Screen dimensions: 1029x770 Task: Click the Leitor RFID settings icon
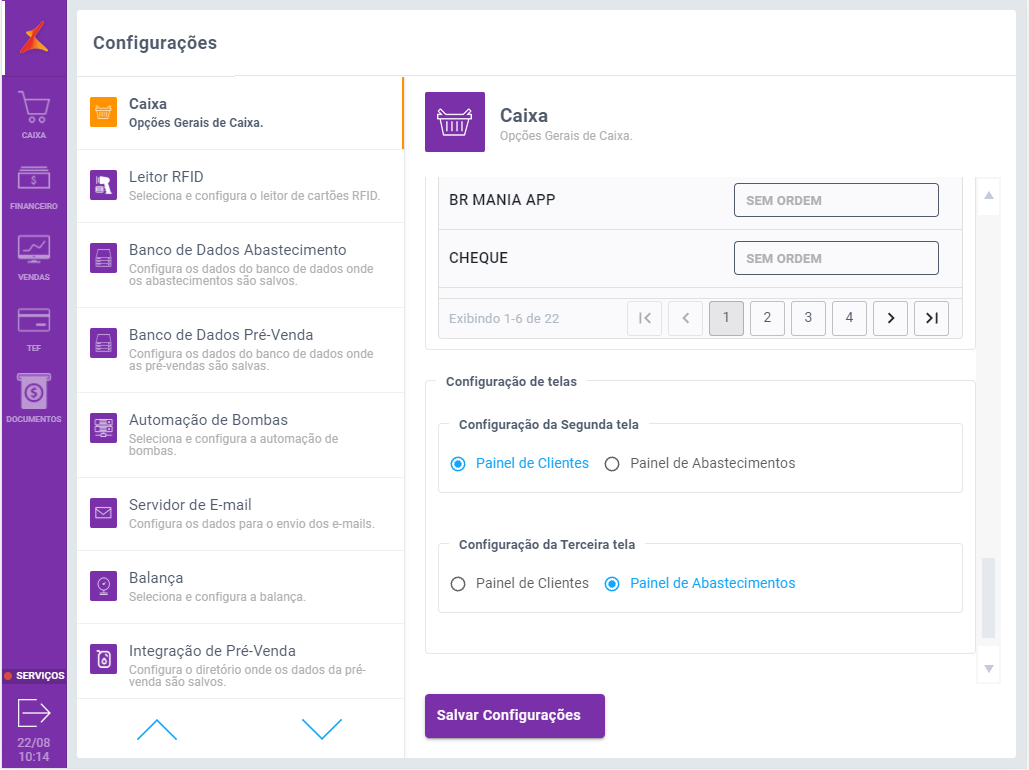tap(104, 185)
